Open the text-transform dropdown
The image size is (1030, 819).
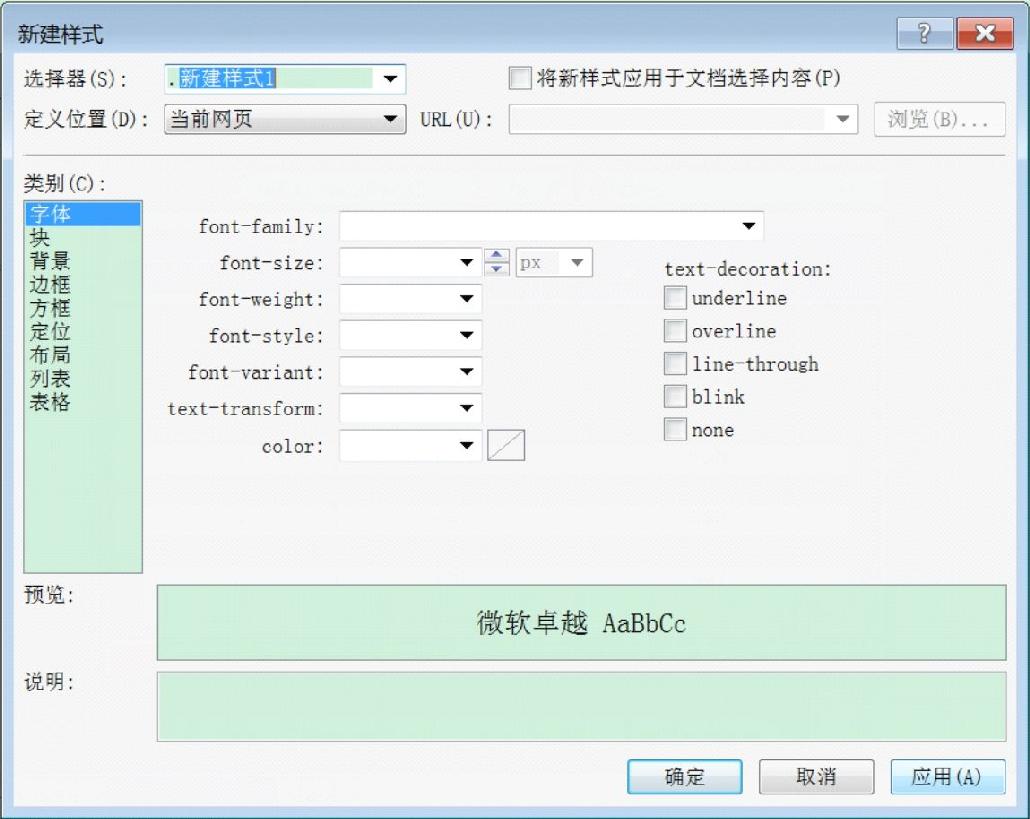(466, 408)
